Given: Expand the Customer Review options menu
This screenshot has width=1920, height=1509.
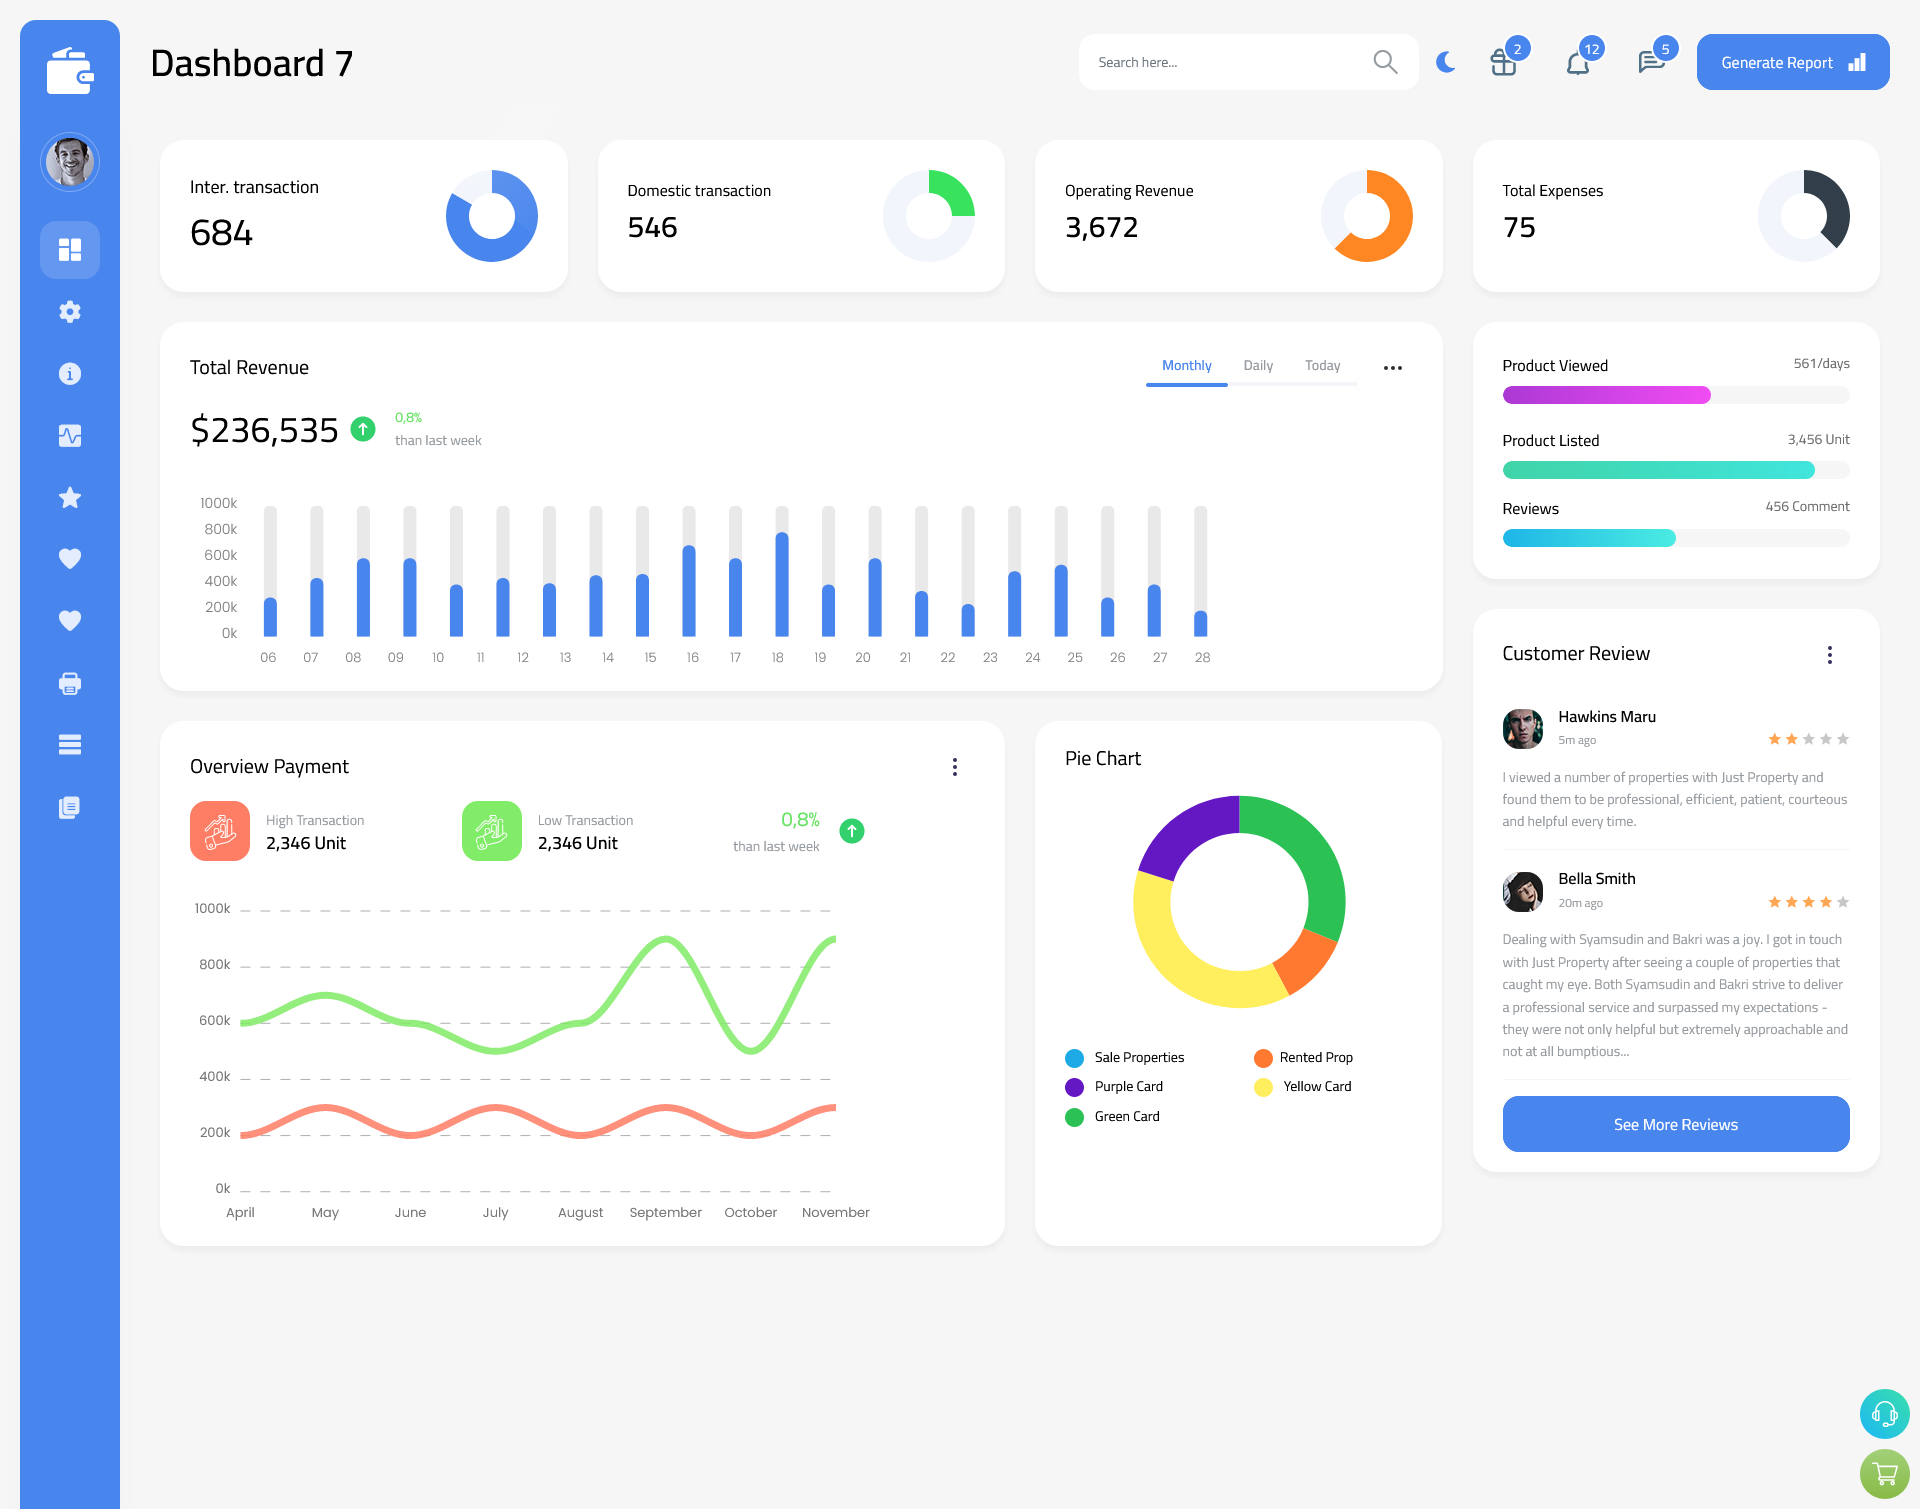Looking at the screenshot, I should 1831,653.
